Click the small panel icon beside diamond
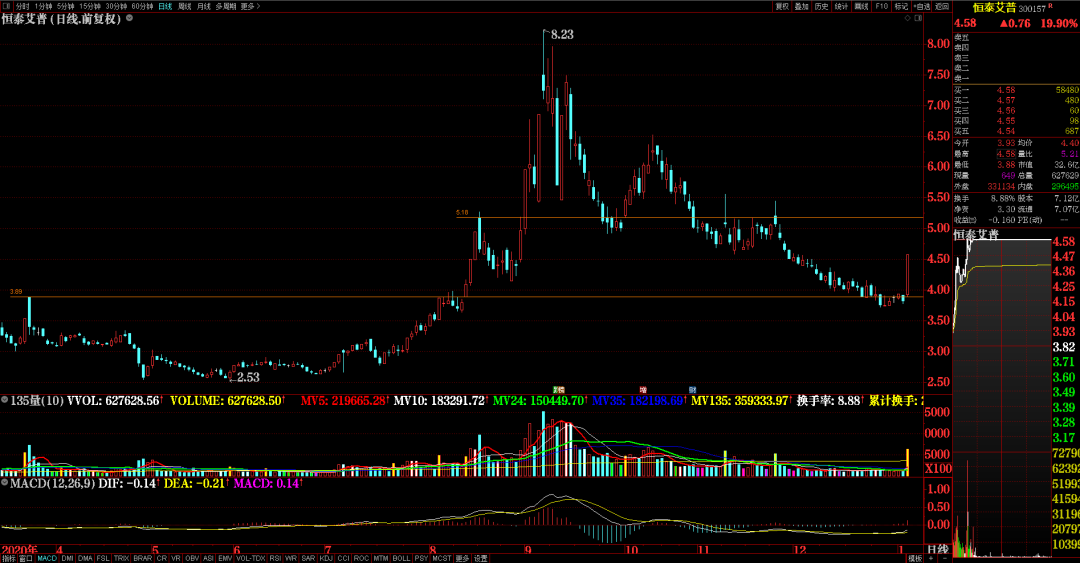The height and width of the screenshot is (563, 1080). pyautogui.click(x=918, y=18)
